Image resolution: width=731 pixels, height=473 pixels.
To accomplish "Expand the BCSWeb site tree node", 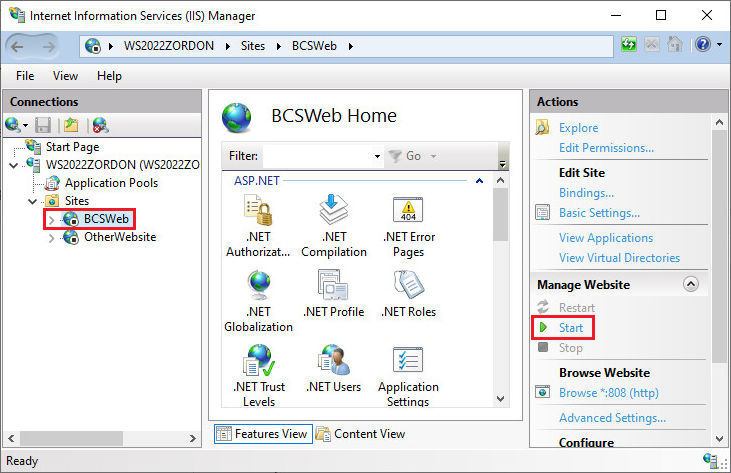I will pos(52,219).
